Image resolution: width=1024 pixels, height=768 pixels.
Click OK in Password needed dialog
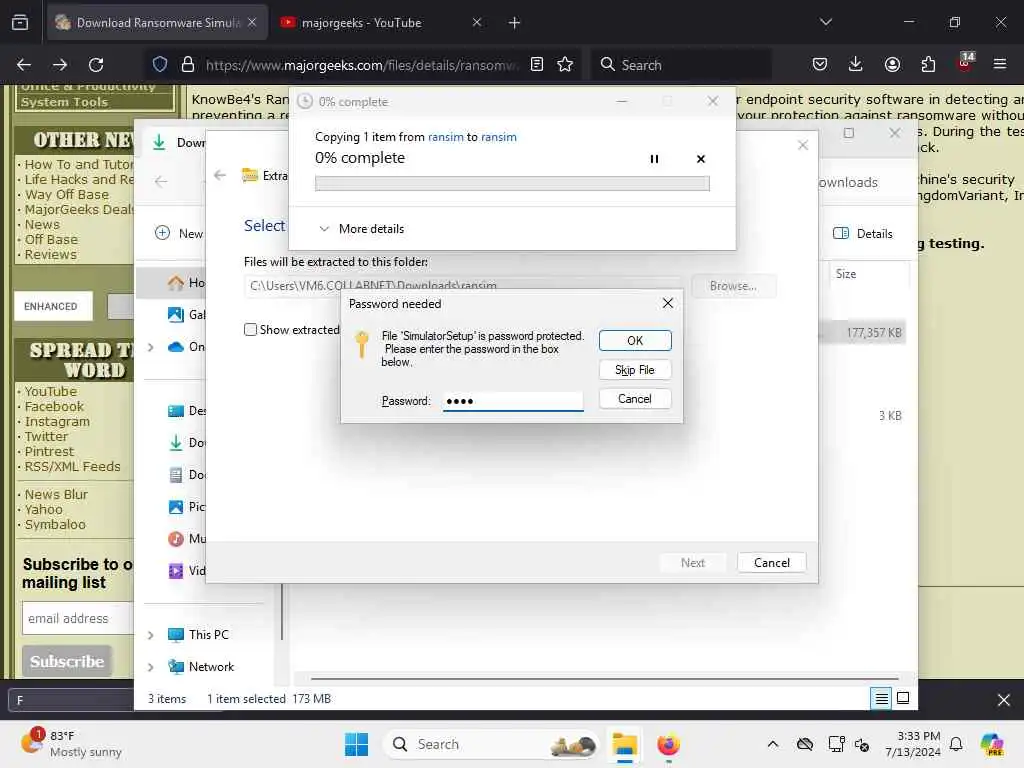635,340
